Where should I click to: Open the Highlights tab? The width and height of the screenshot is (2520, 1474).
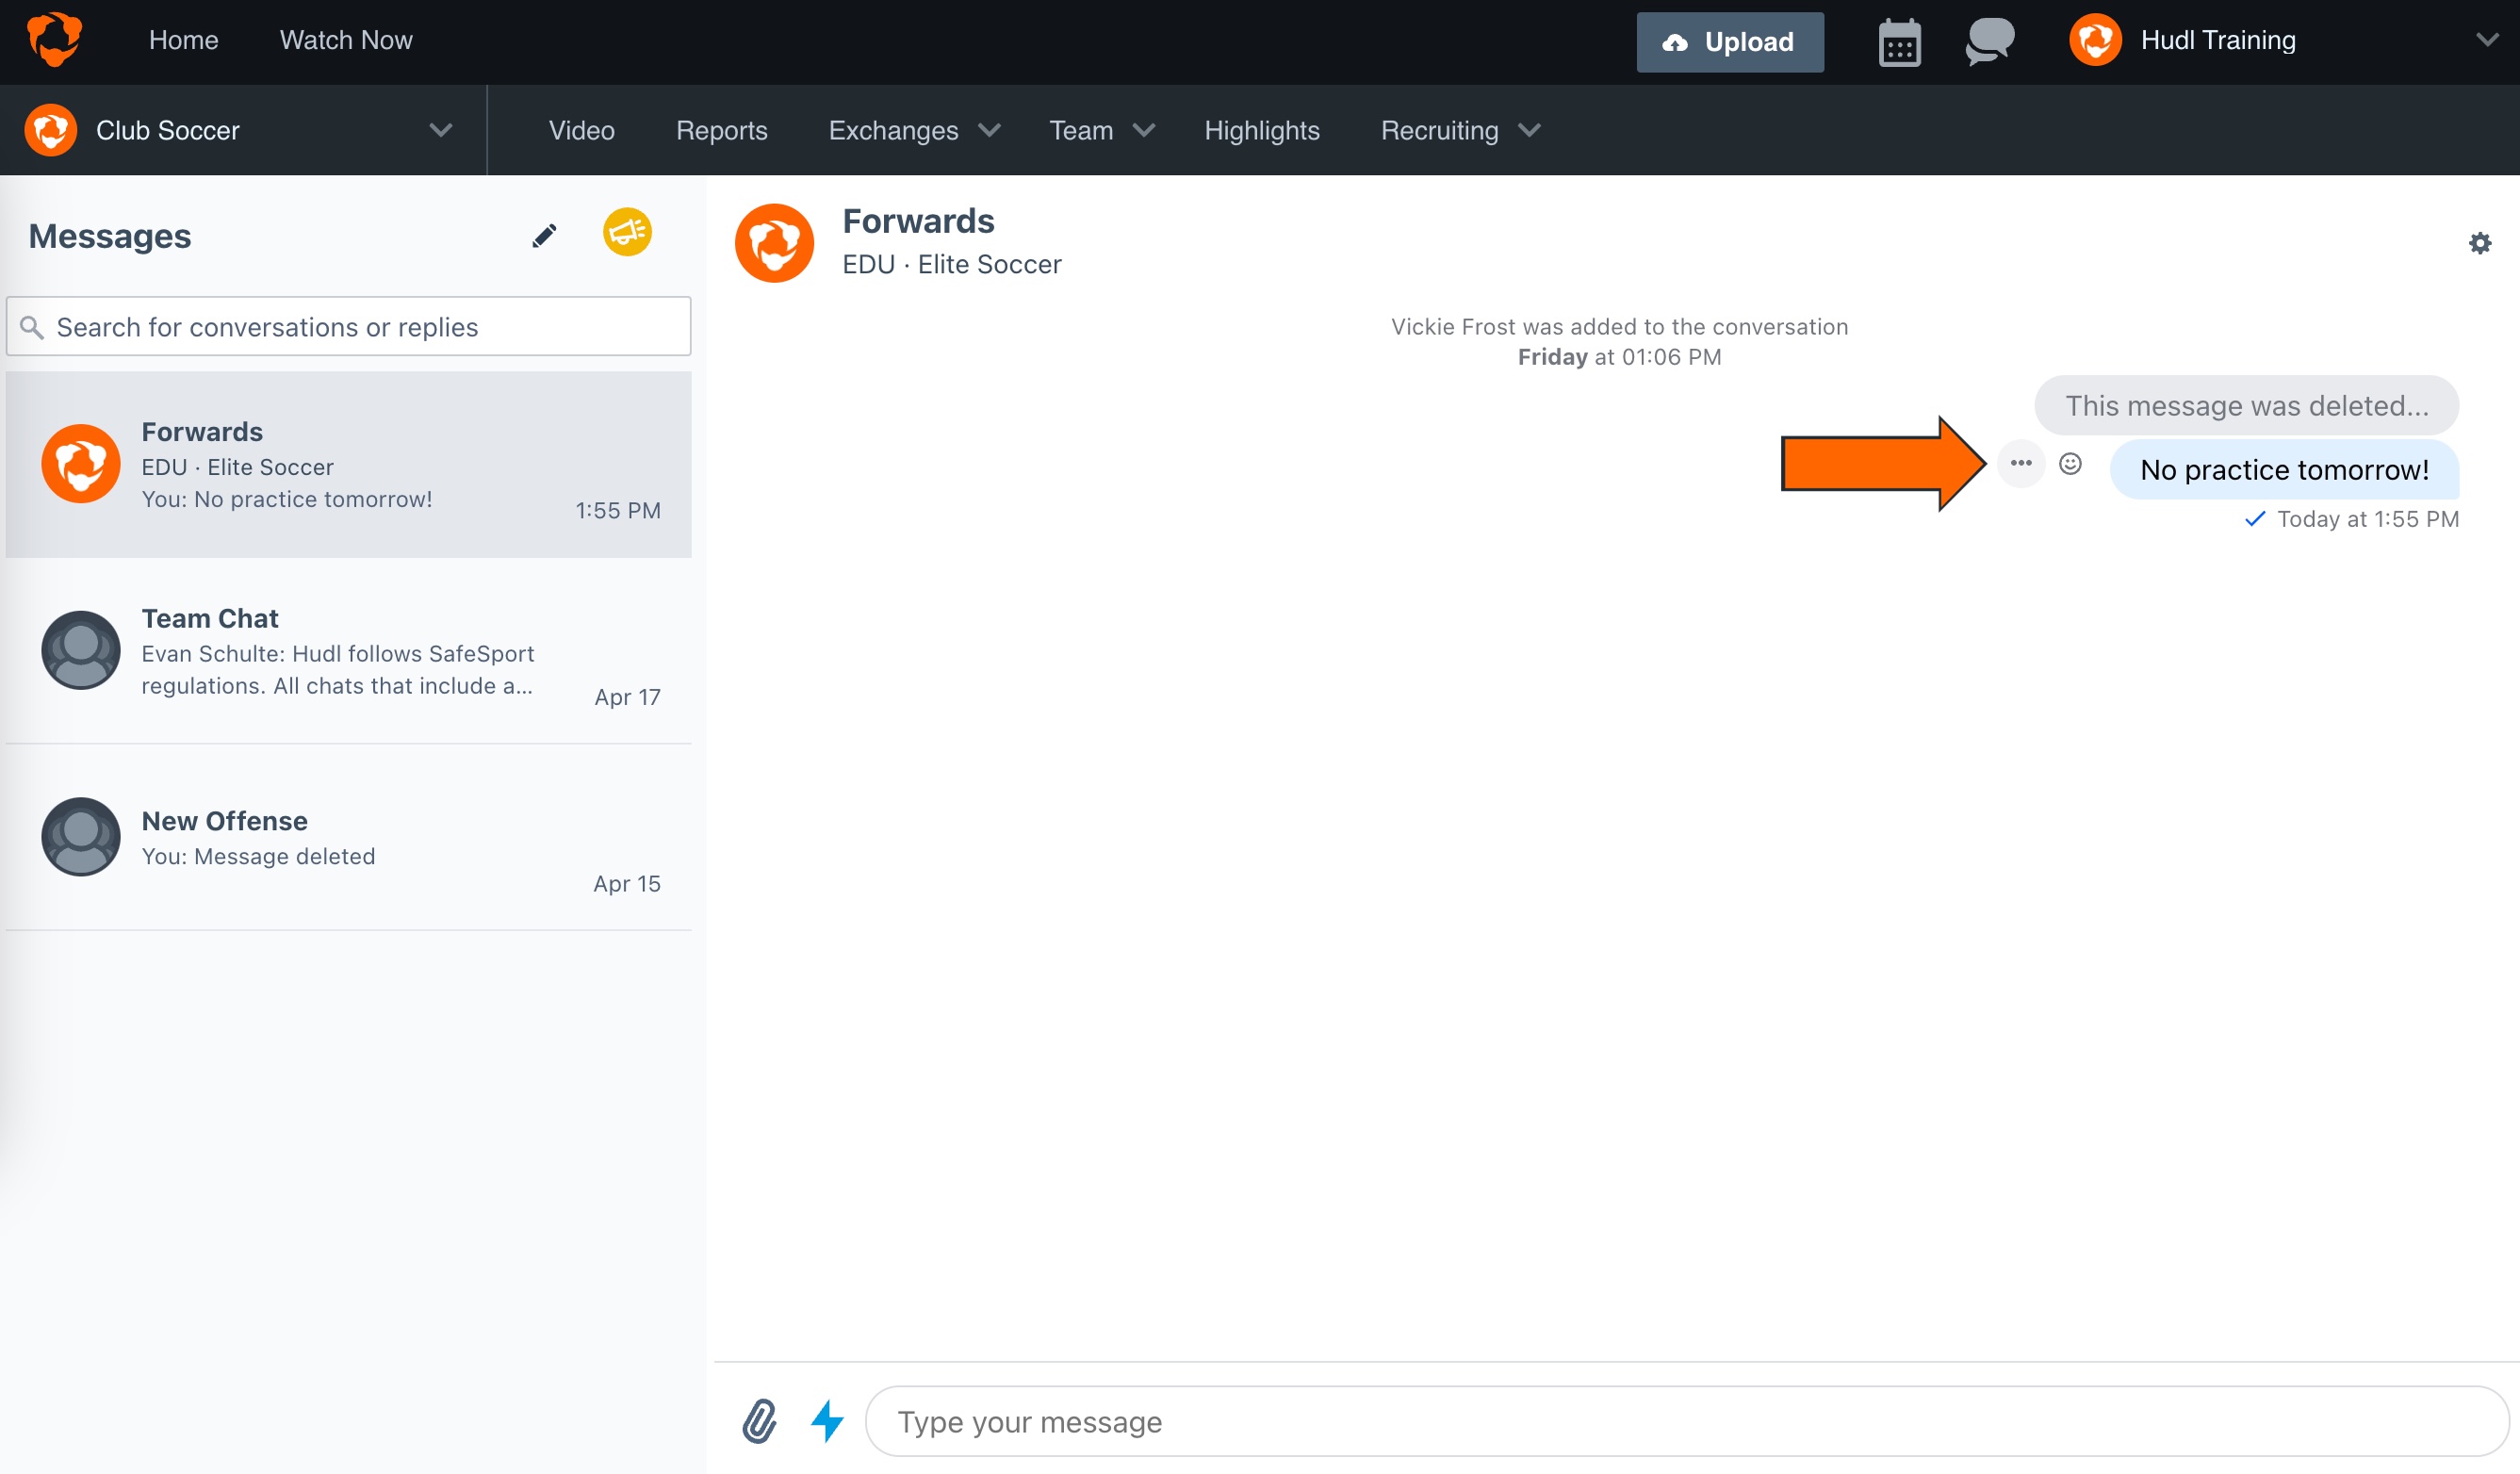pos(1262,130)
